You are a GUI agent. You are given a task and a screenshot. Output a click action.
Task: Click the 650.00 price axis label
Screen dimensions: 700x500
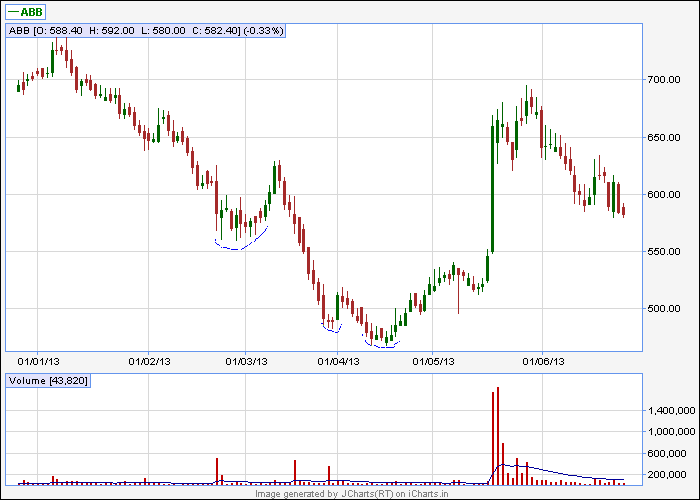tap(664, 138)
